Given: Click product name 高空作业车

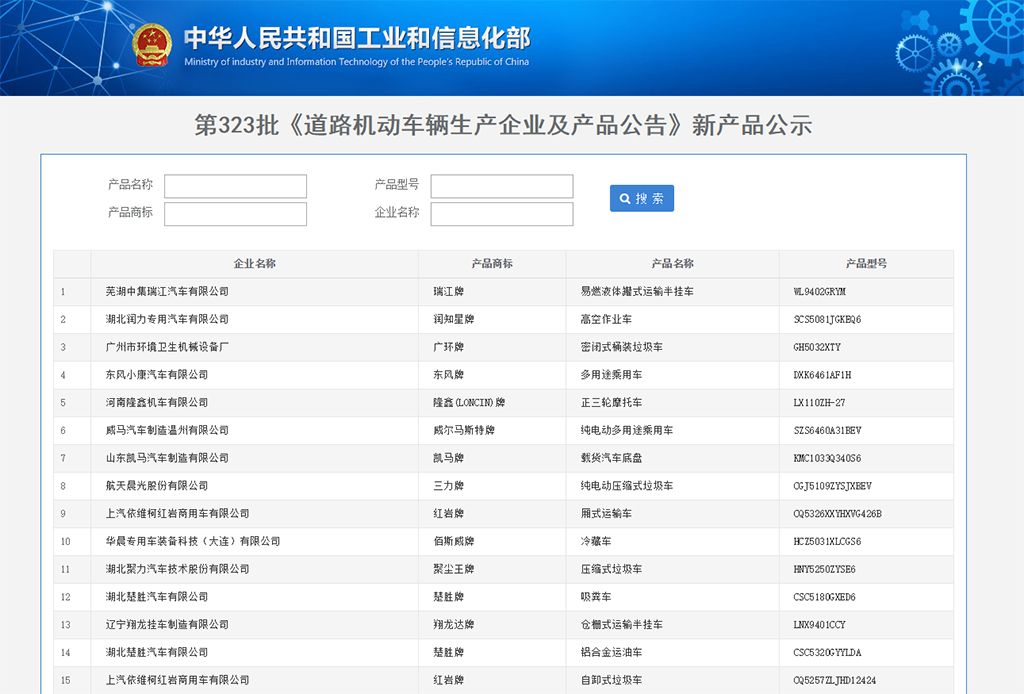Looking at the screenshot, I should click(x=606, y=319).
